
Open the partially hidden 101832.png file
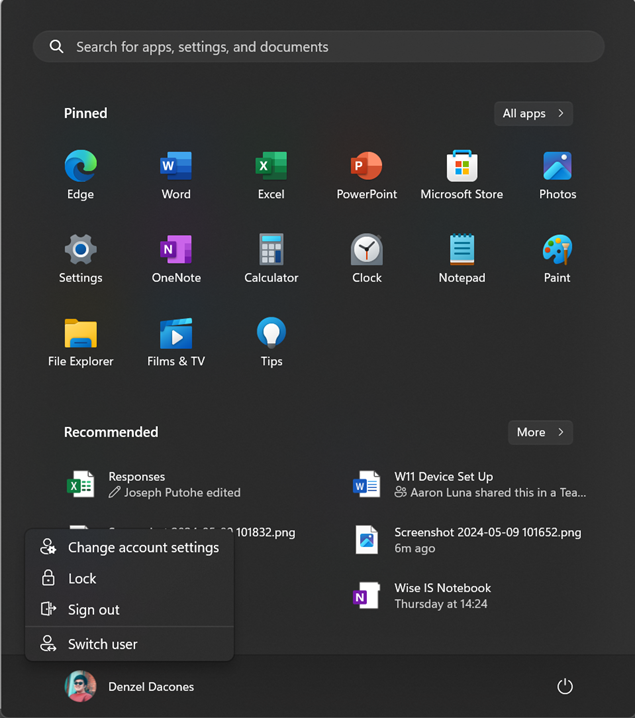pyautogui.click(x=265, y=532)
